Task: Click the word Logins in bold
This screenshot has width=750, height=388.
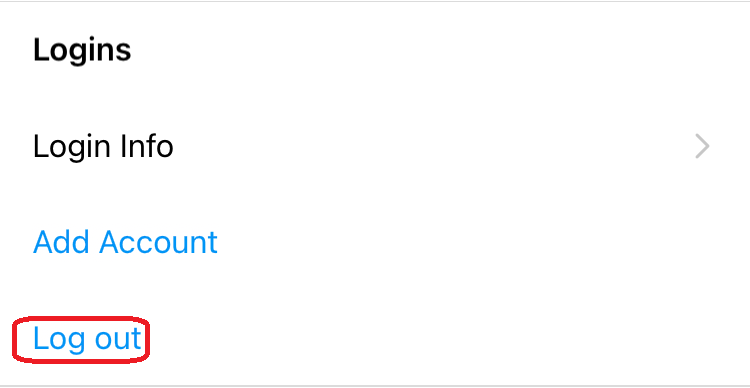Action: 82,50
